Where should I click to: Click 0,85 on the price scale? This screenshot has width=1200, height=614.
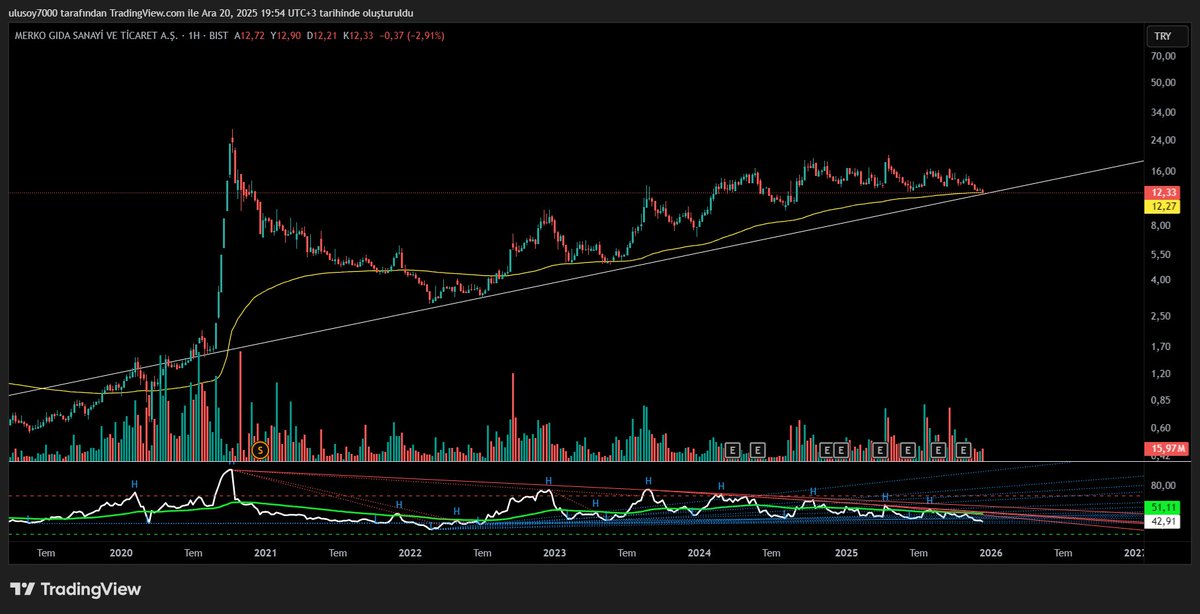pos(1163,401)
